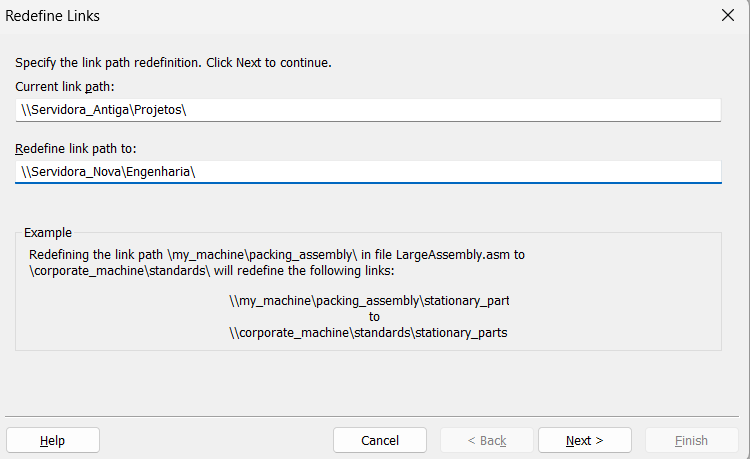Click the Example group box heading
750x459 pixels.
coord(48,233)
